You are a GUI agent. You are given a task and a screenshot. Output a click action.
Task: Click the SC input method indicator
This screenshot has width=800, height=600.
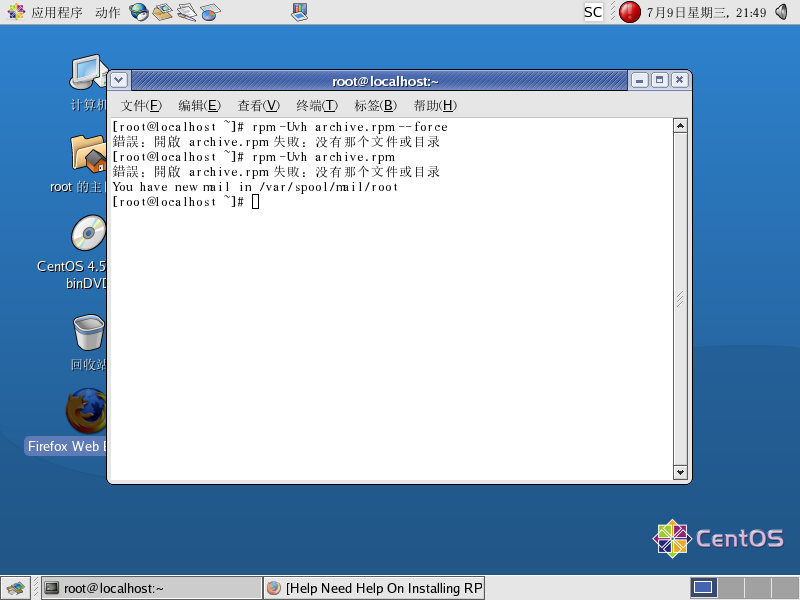pos(593,12)
